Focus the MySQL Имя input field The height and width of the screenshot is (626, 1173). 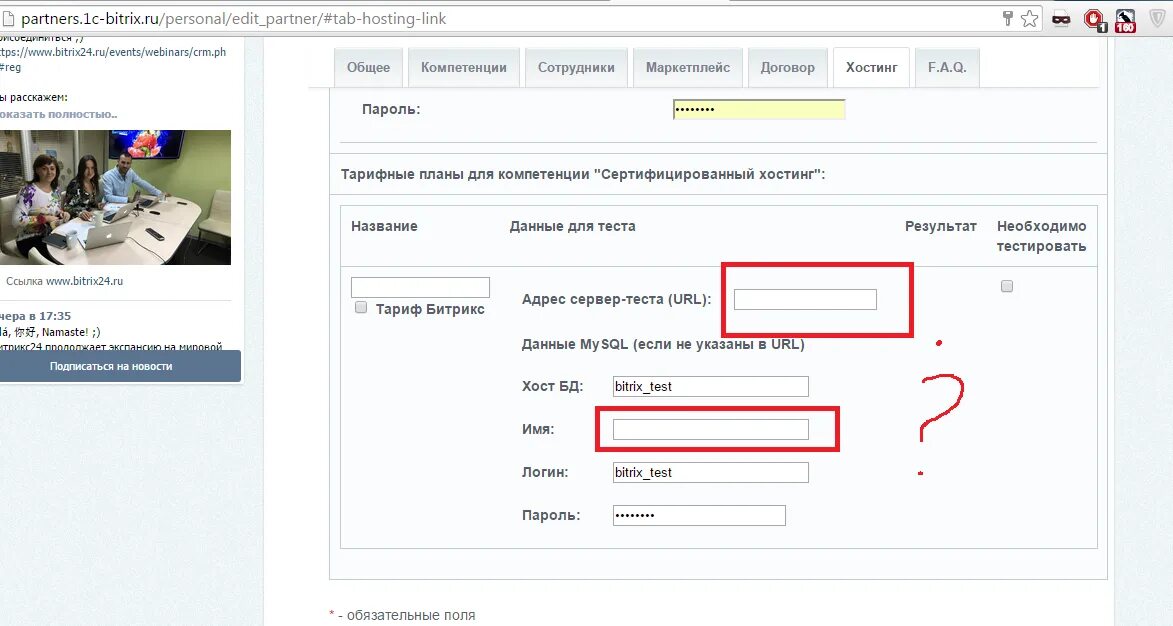tap(711, 429)
